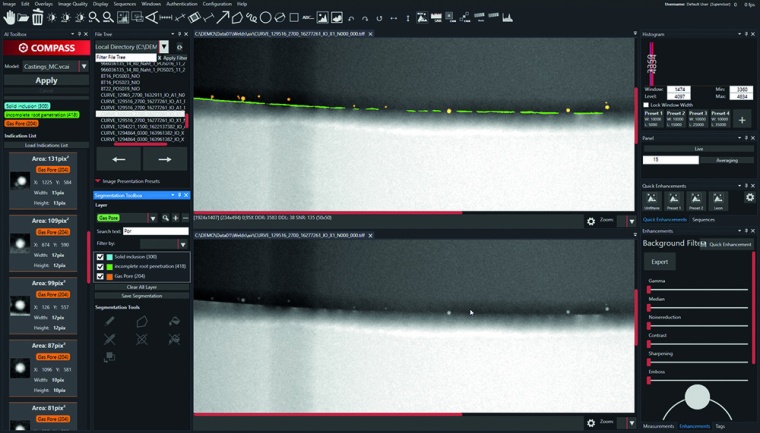Switch to the Sequences tab
Image resolution: width=760 pixels, height=433 pixels.
[703, 219]
